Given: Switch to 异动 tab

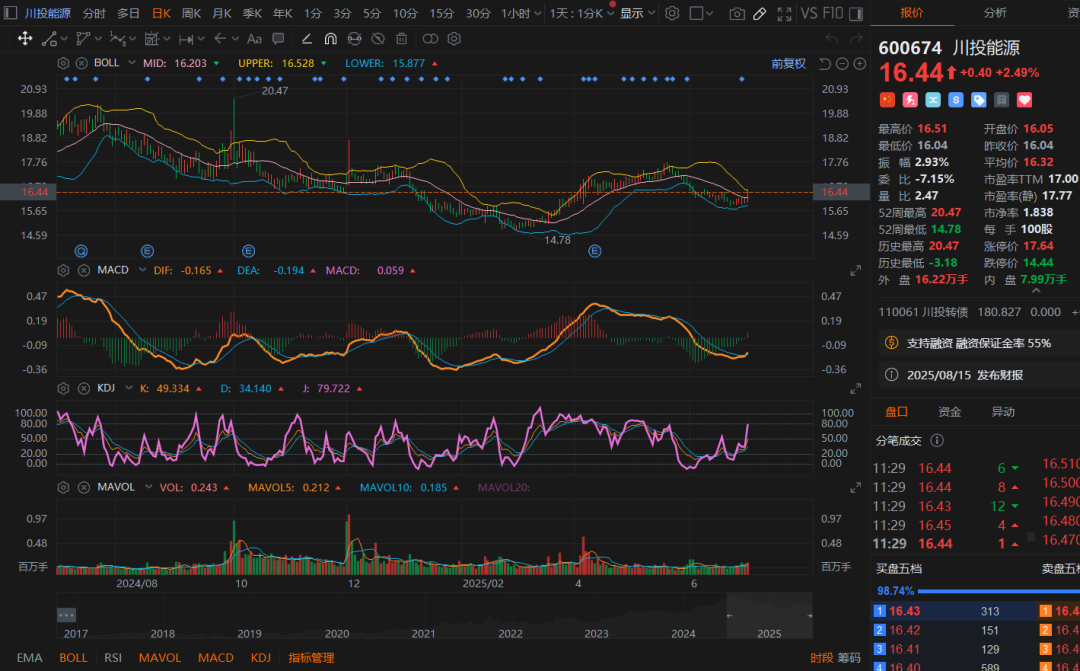Looking at the screenshot, I should [x=1003, y=412].
